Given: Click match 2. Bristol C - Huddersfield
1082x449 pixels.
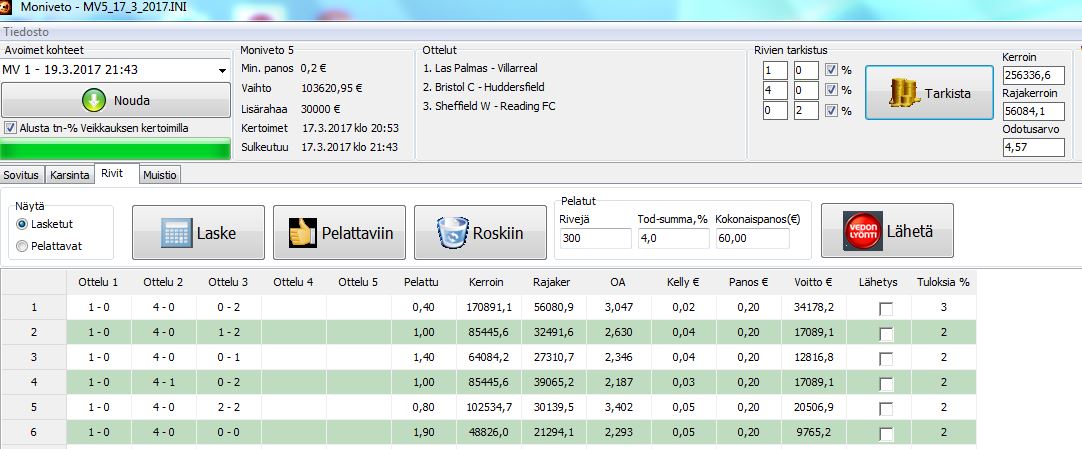Looking at the screenshot, I should (x=484, y=87).
